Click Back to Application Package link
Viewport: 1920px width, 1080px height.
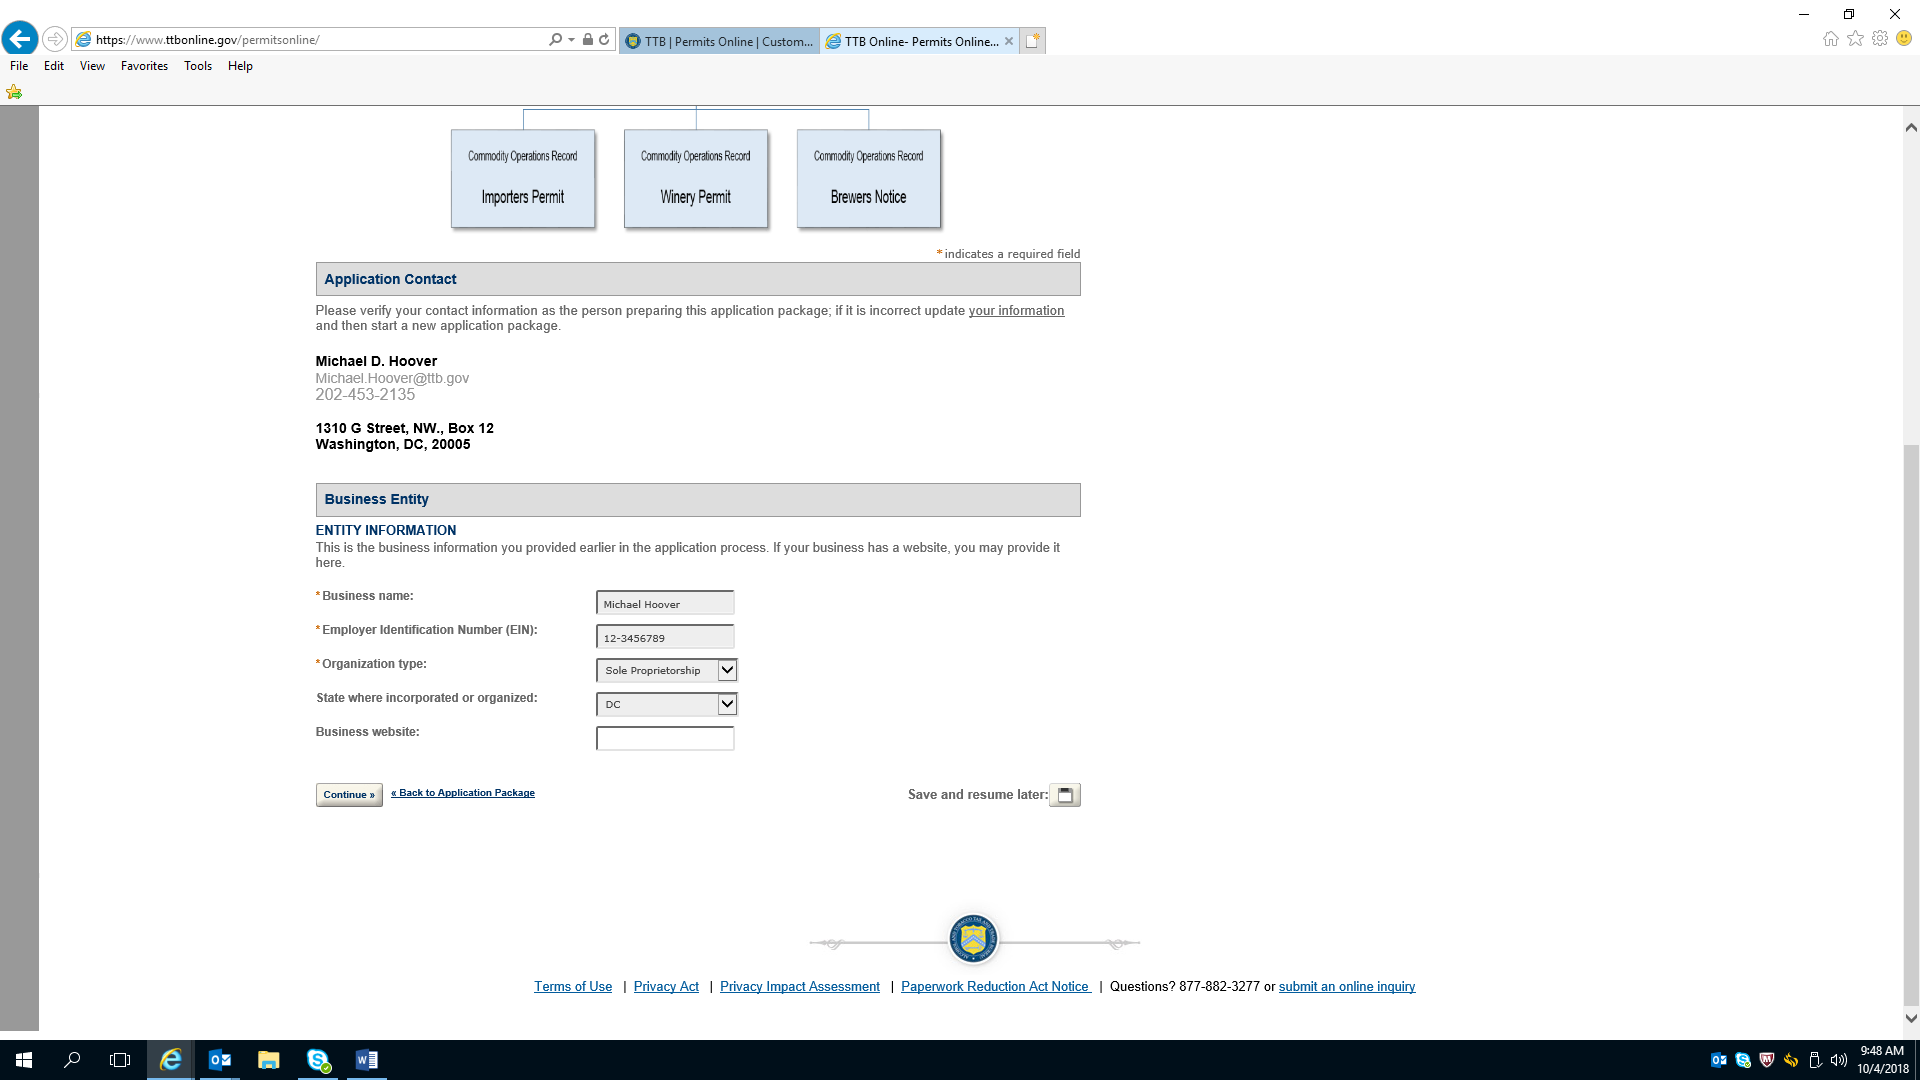click(463, 793)
